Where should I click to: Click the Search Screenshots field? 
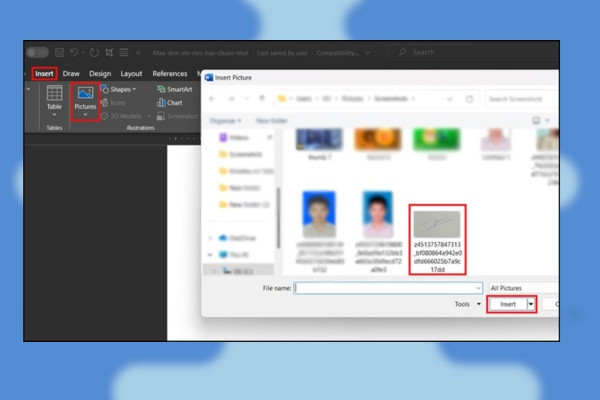click(x=522, y=99)
